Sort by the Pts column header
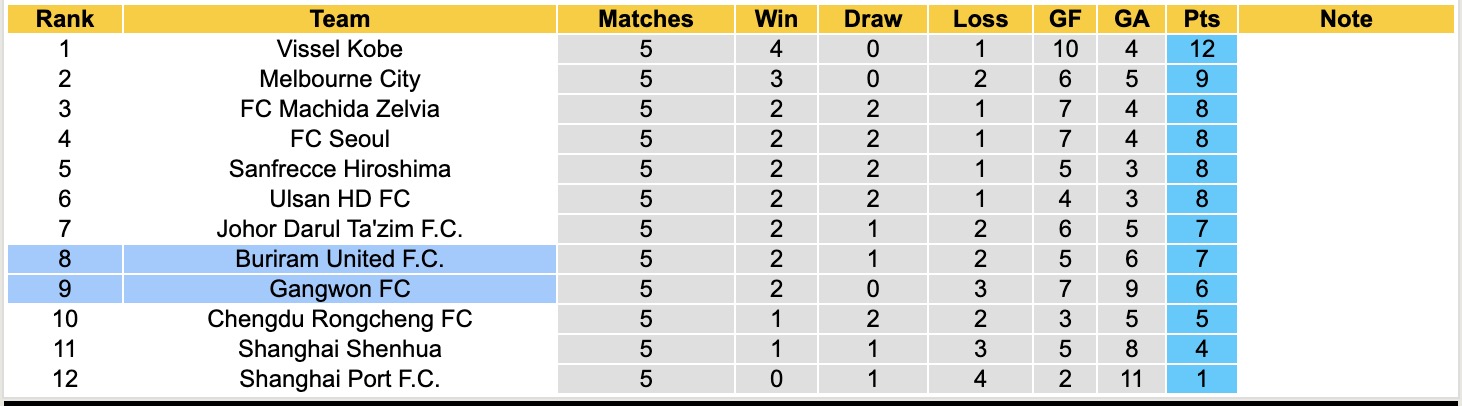The height and width of the screenshot is (406, 1462). point(1201,19)
